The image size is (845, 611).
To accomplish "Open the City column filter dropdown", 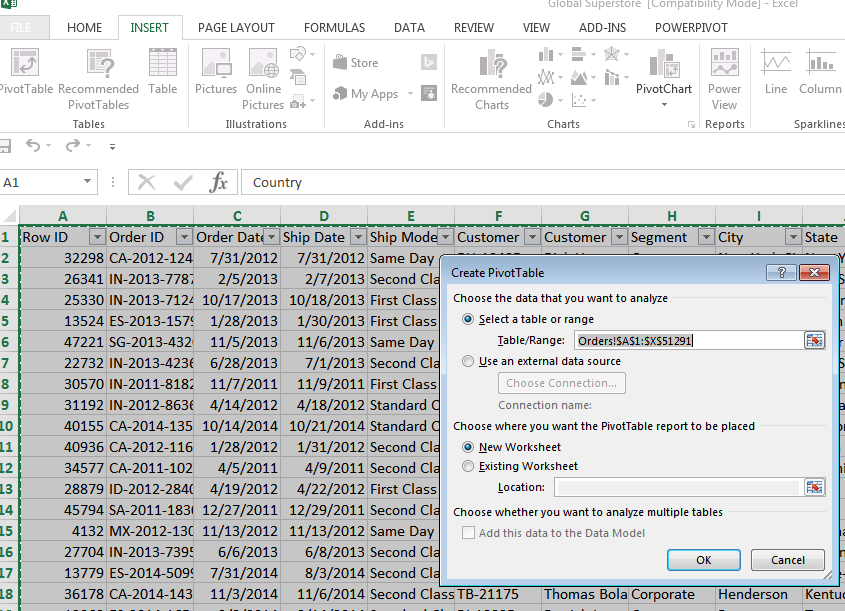I will pos(793,237).
